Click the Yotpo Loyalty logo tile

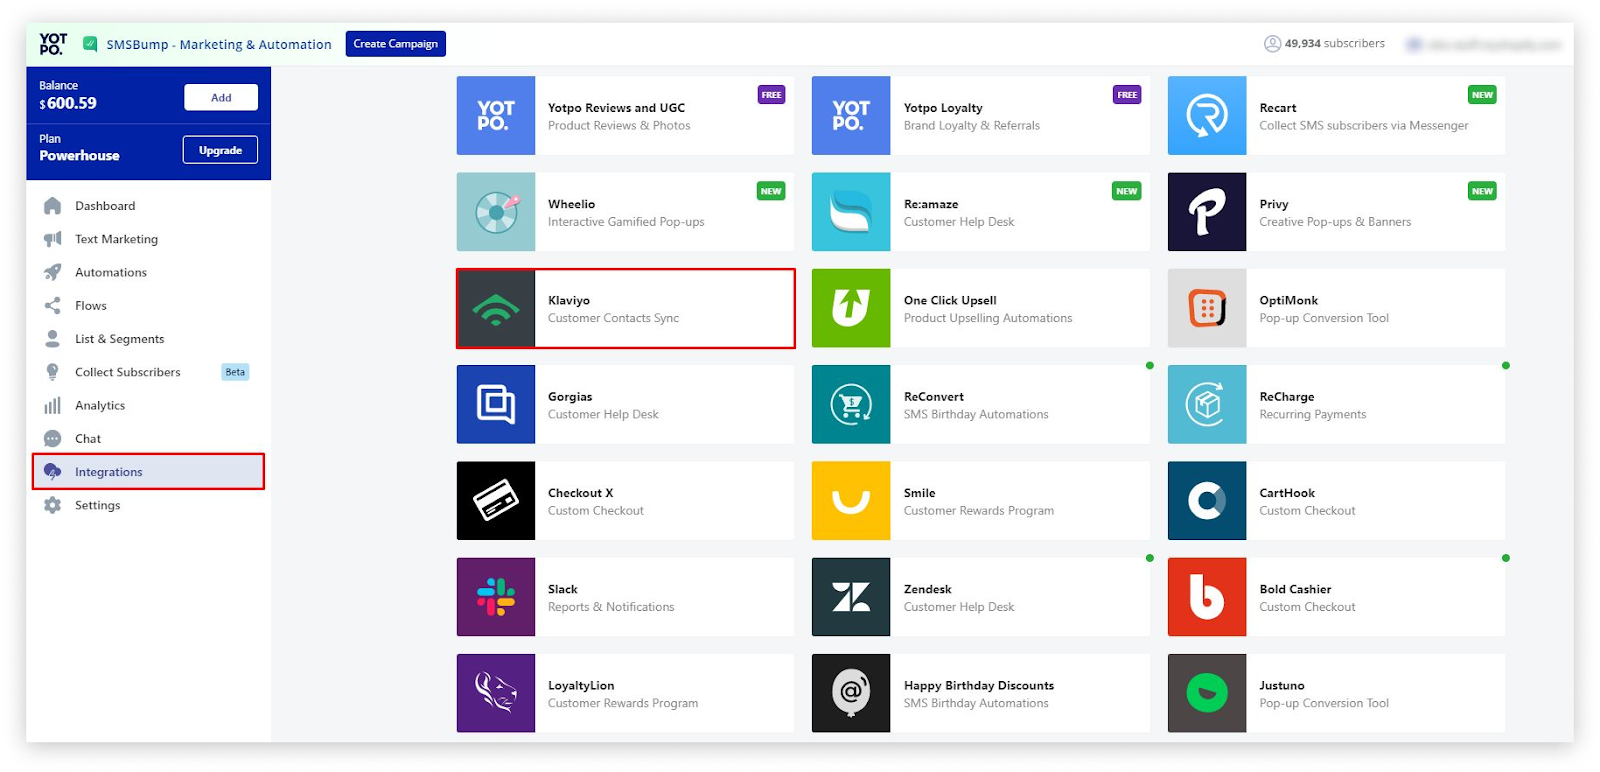click(x=851, y=116)
